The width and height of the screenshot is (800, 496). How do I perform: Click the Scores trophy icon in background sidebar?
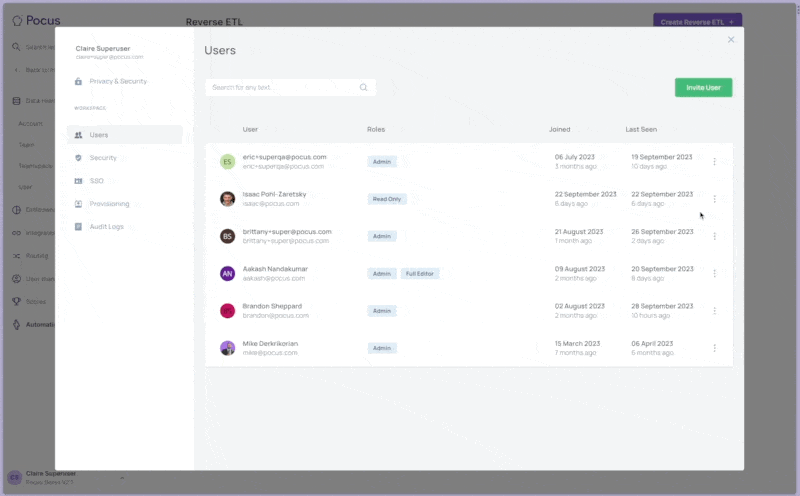coord(16,302)
